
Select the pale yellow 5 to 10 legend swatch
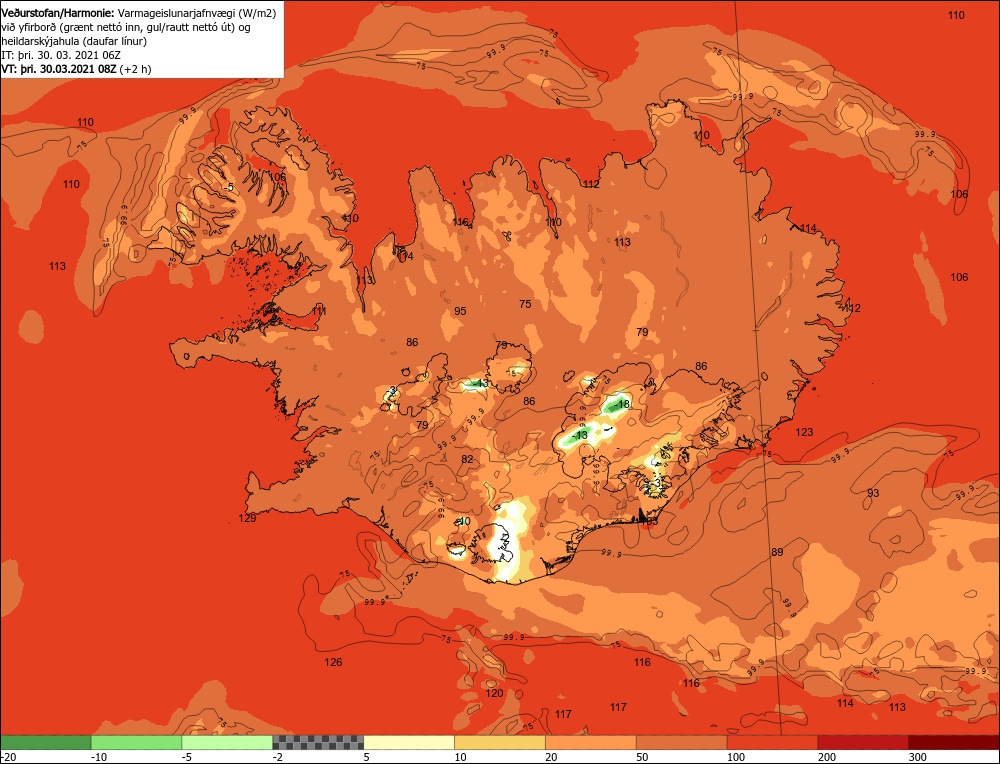[409, 742]
